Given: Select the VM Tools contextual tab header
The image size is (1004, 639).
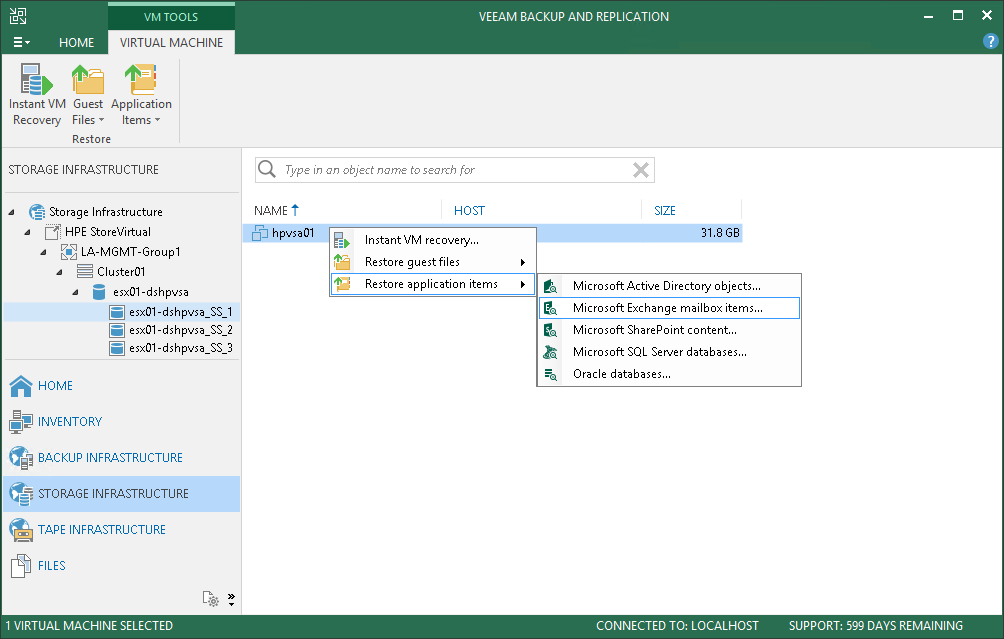Looking at the screenshot, I should [171, 17].
